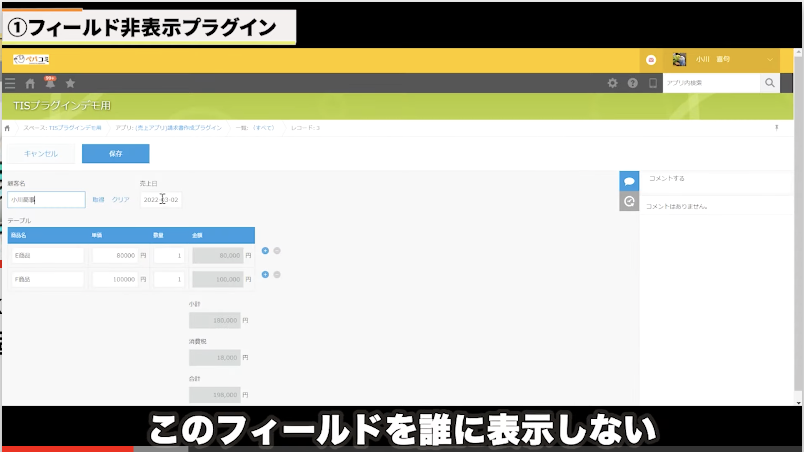This screenshot has width=804, height=452.
Task: Focus the アプリ内検索 search box
Action: point(710,83)
